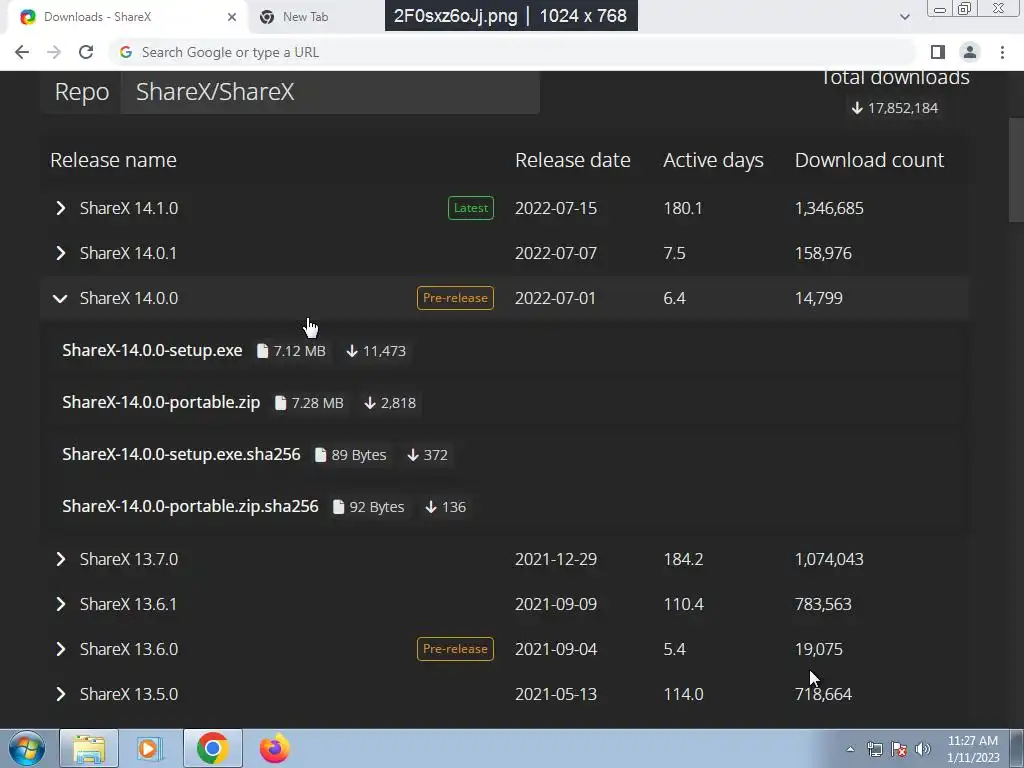Open Windows Explorer from the taskbar
The image size is (1024, 768).
click(89, 748)
